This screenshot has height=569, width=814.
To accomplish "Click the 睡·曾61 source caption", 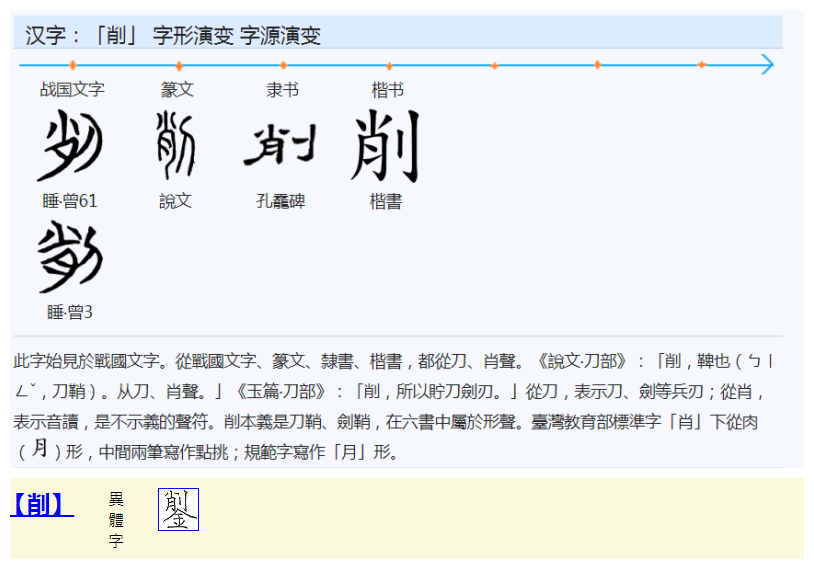I will pos(70,201).
